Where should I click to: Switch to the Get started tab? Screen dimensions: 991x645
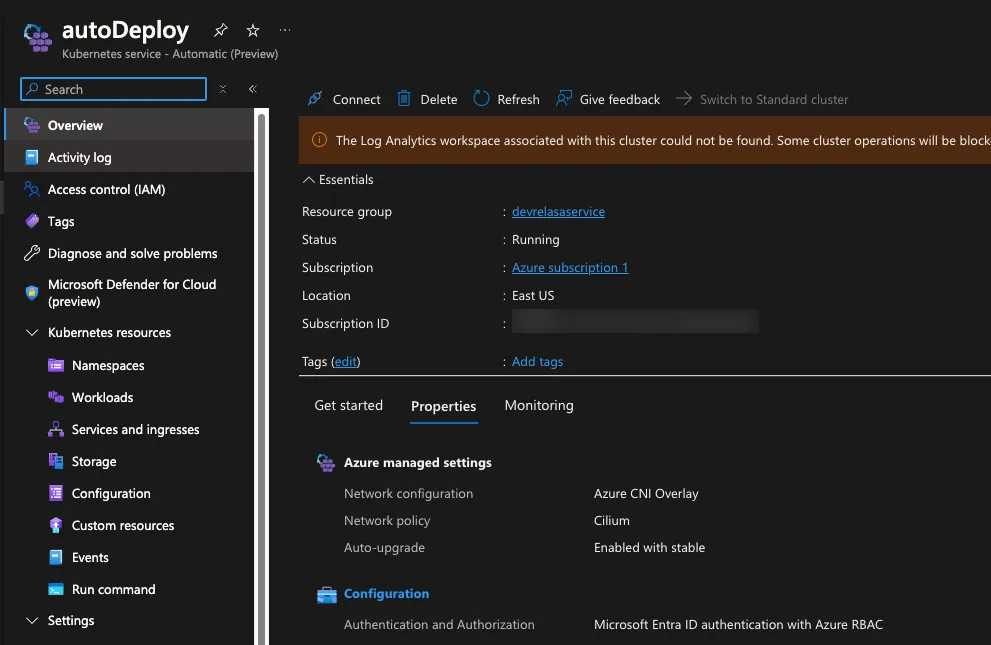pos(348,406)
